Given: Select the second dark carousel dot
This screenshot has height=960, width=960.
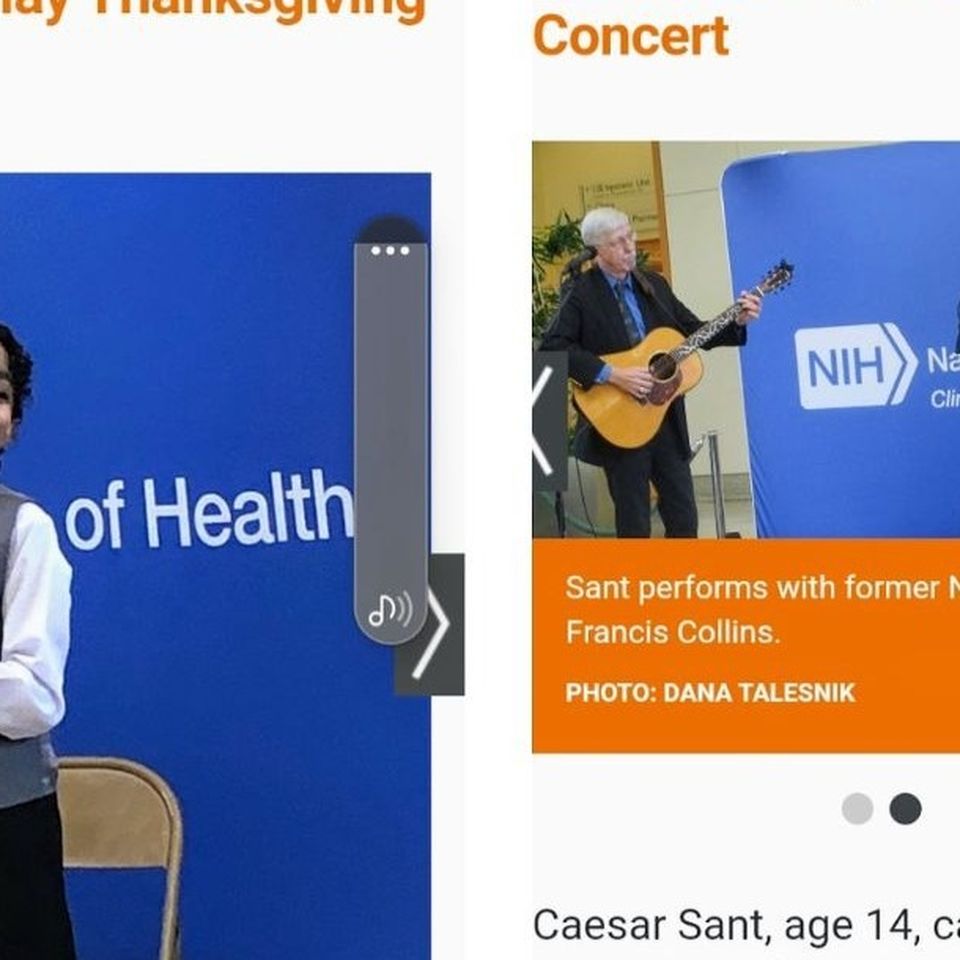Looking at the screenshot, I should 906,809.
